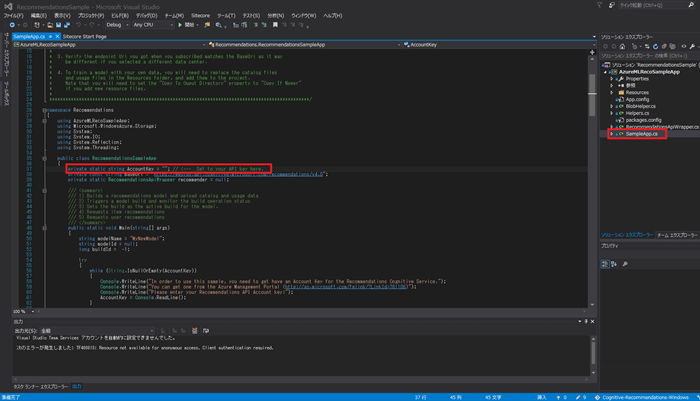Close the Output panel
This screenshot has height=401, width=700.
point(592,322)
